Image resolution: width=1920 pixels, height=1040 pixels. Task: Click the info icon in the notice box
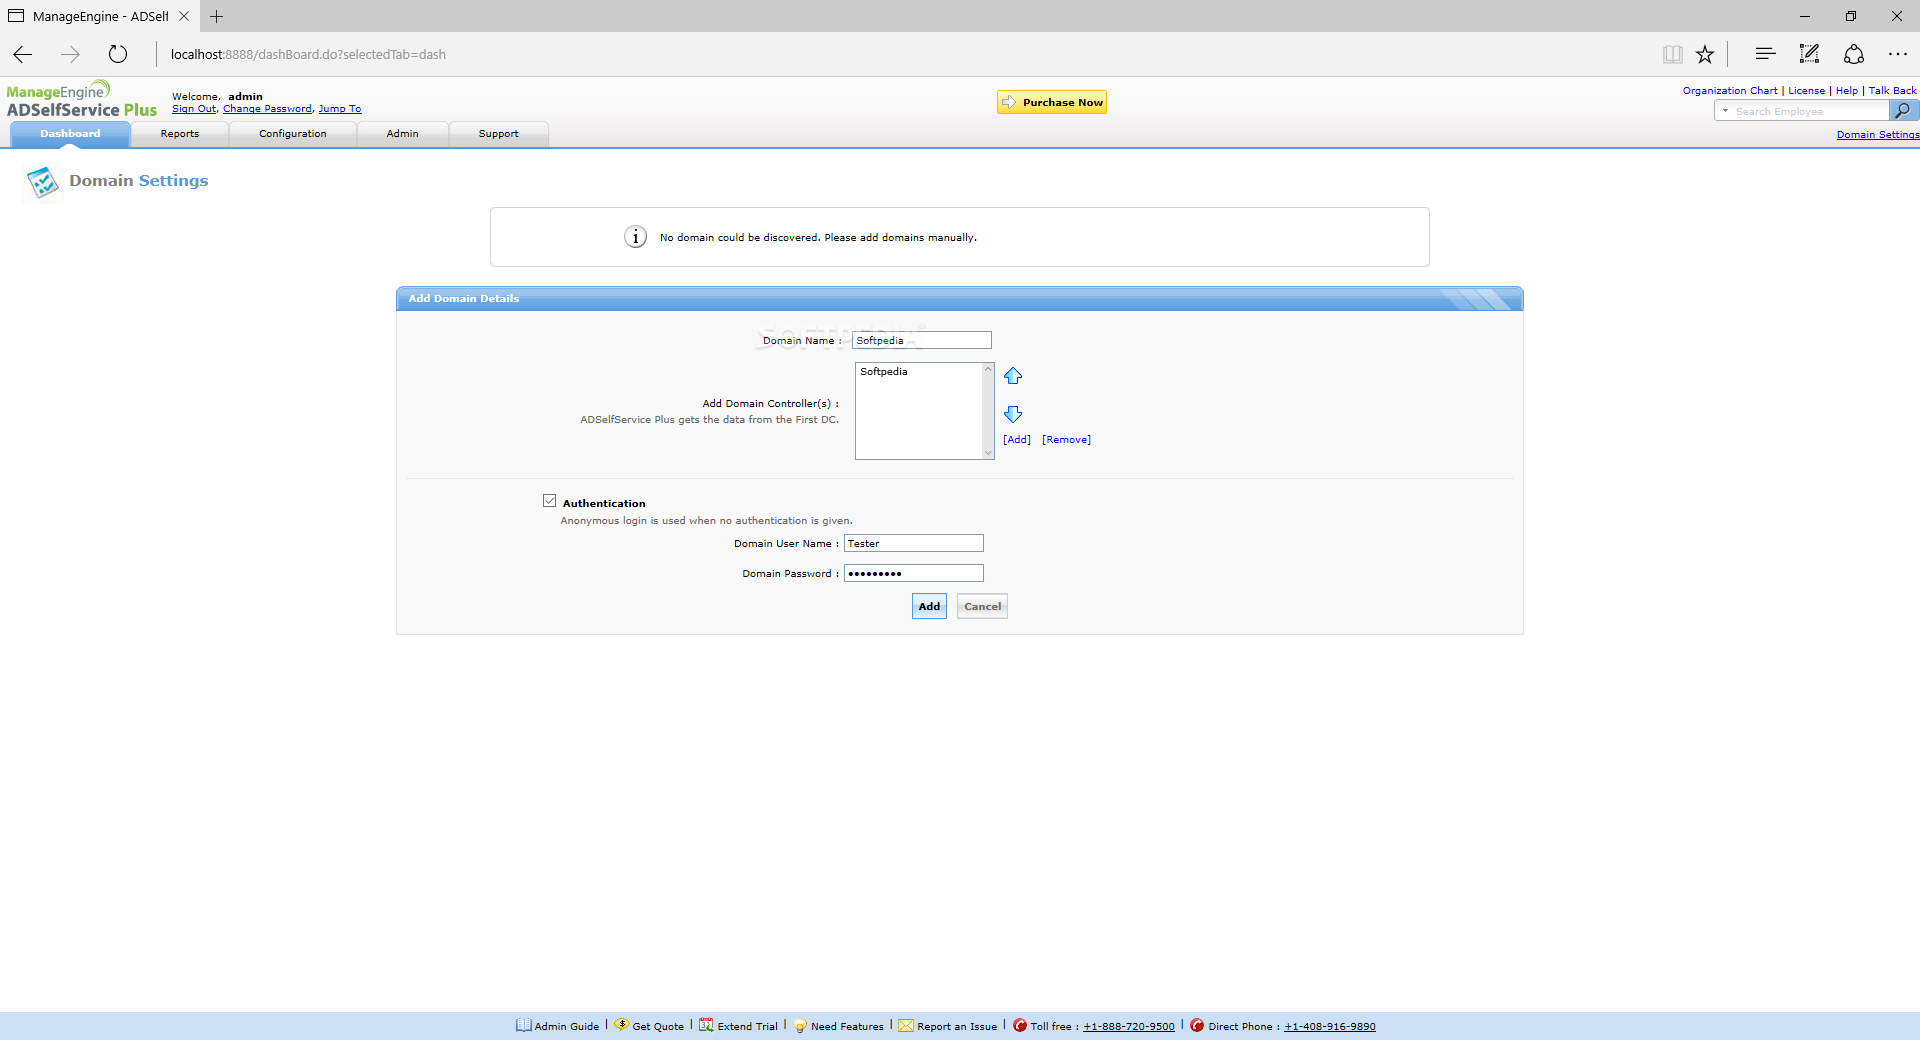click(635, 237)
